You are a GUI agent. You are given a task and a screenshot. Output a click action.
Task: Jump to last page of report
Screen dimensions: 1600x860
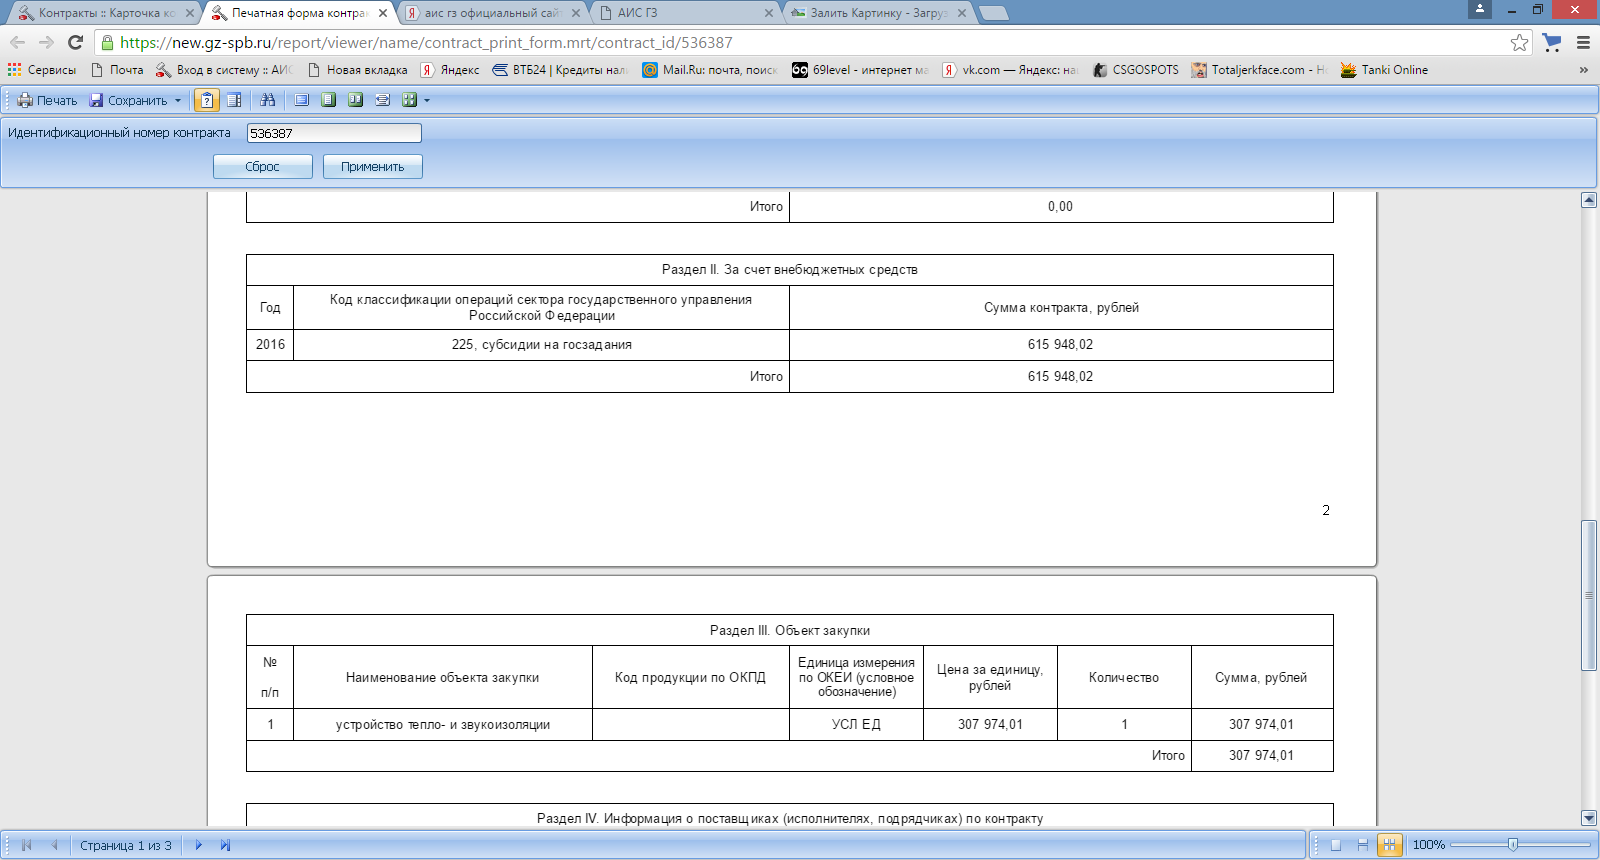[225, 845]
